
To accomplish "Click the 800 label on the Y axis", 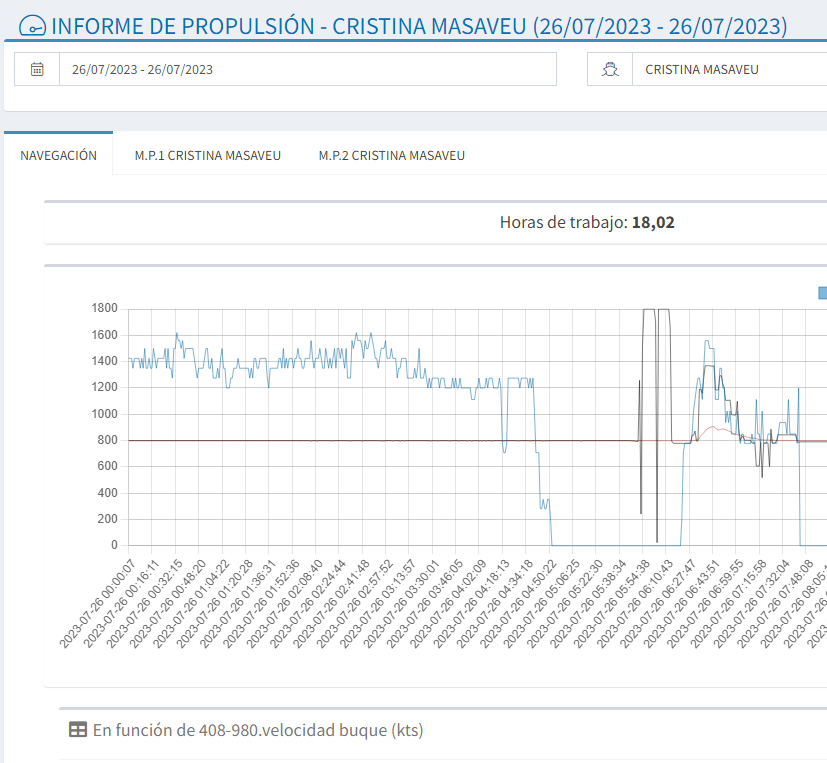I will [108, 440].
